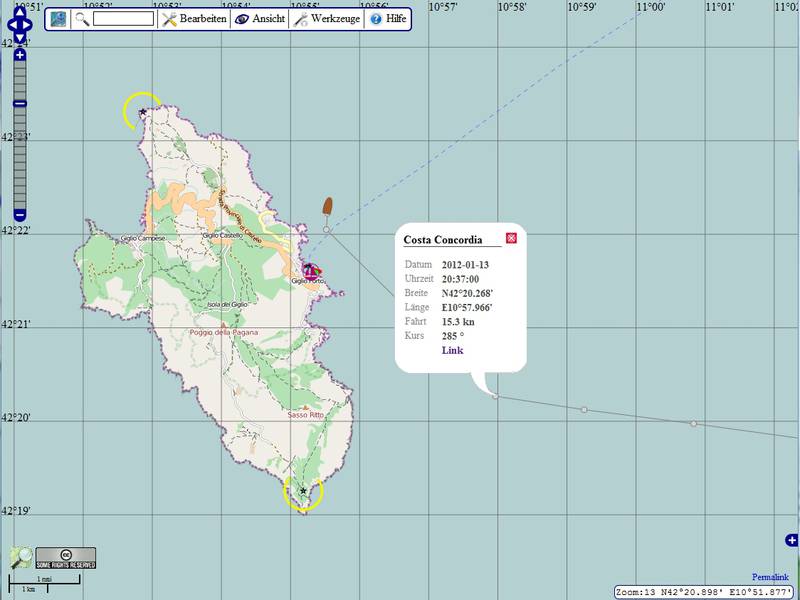Zoom out with the bottom minus button

[19, 214]
